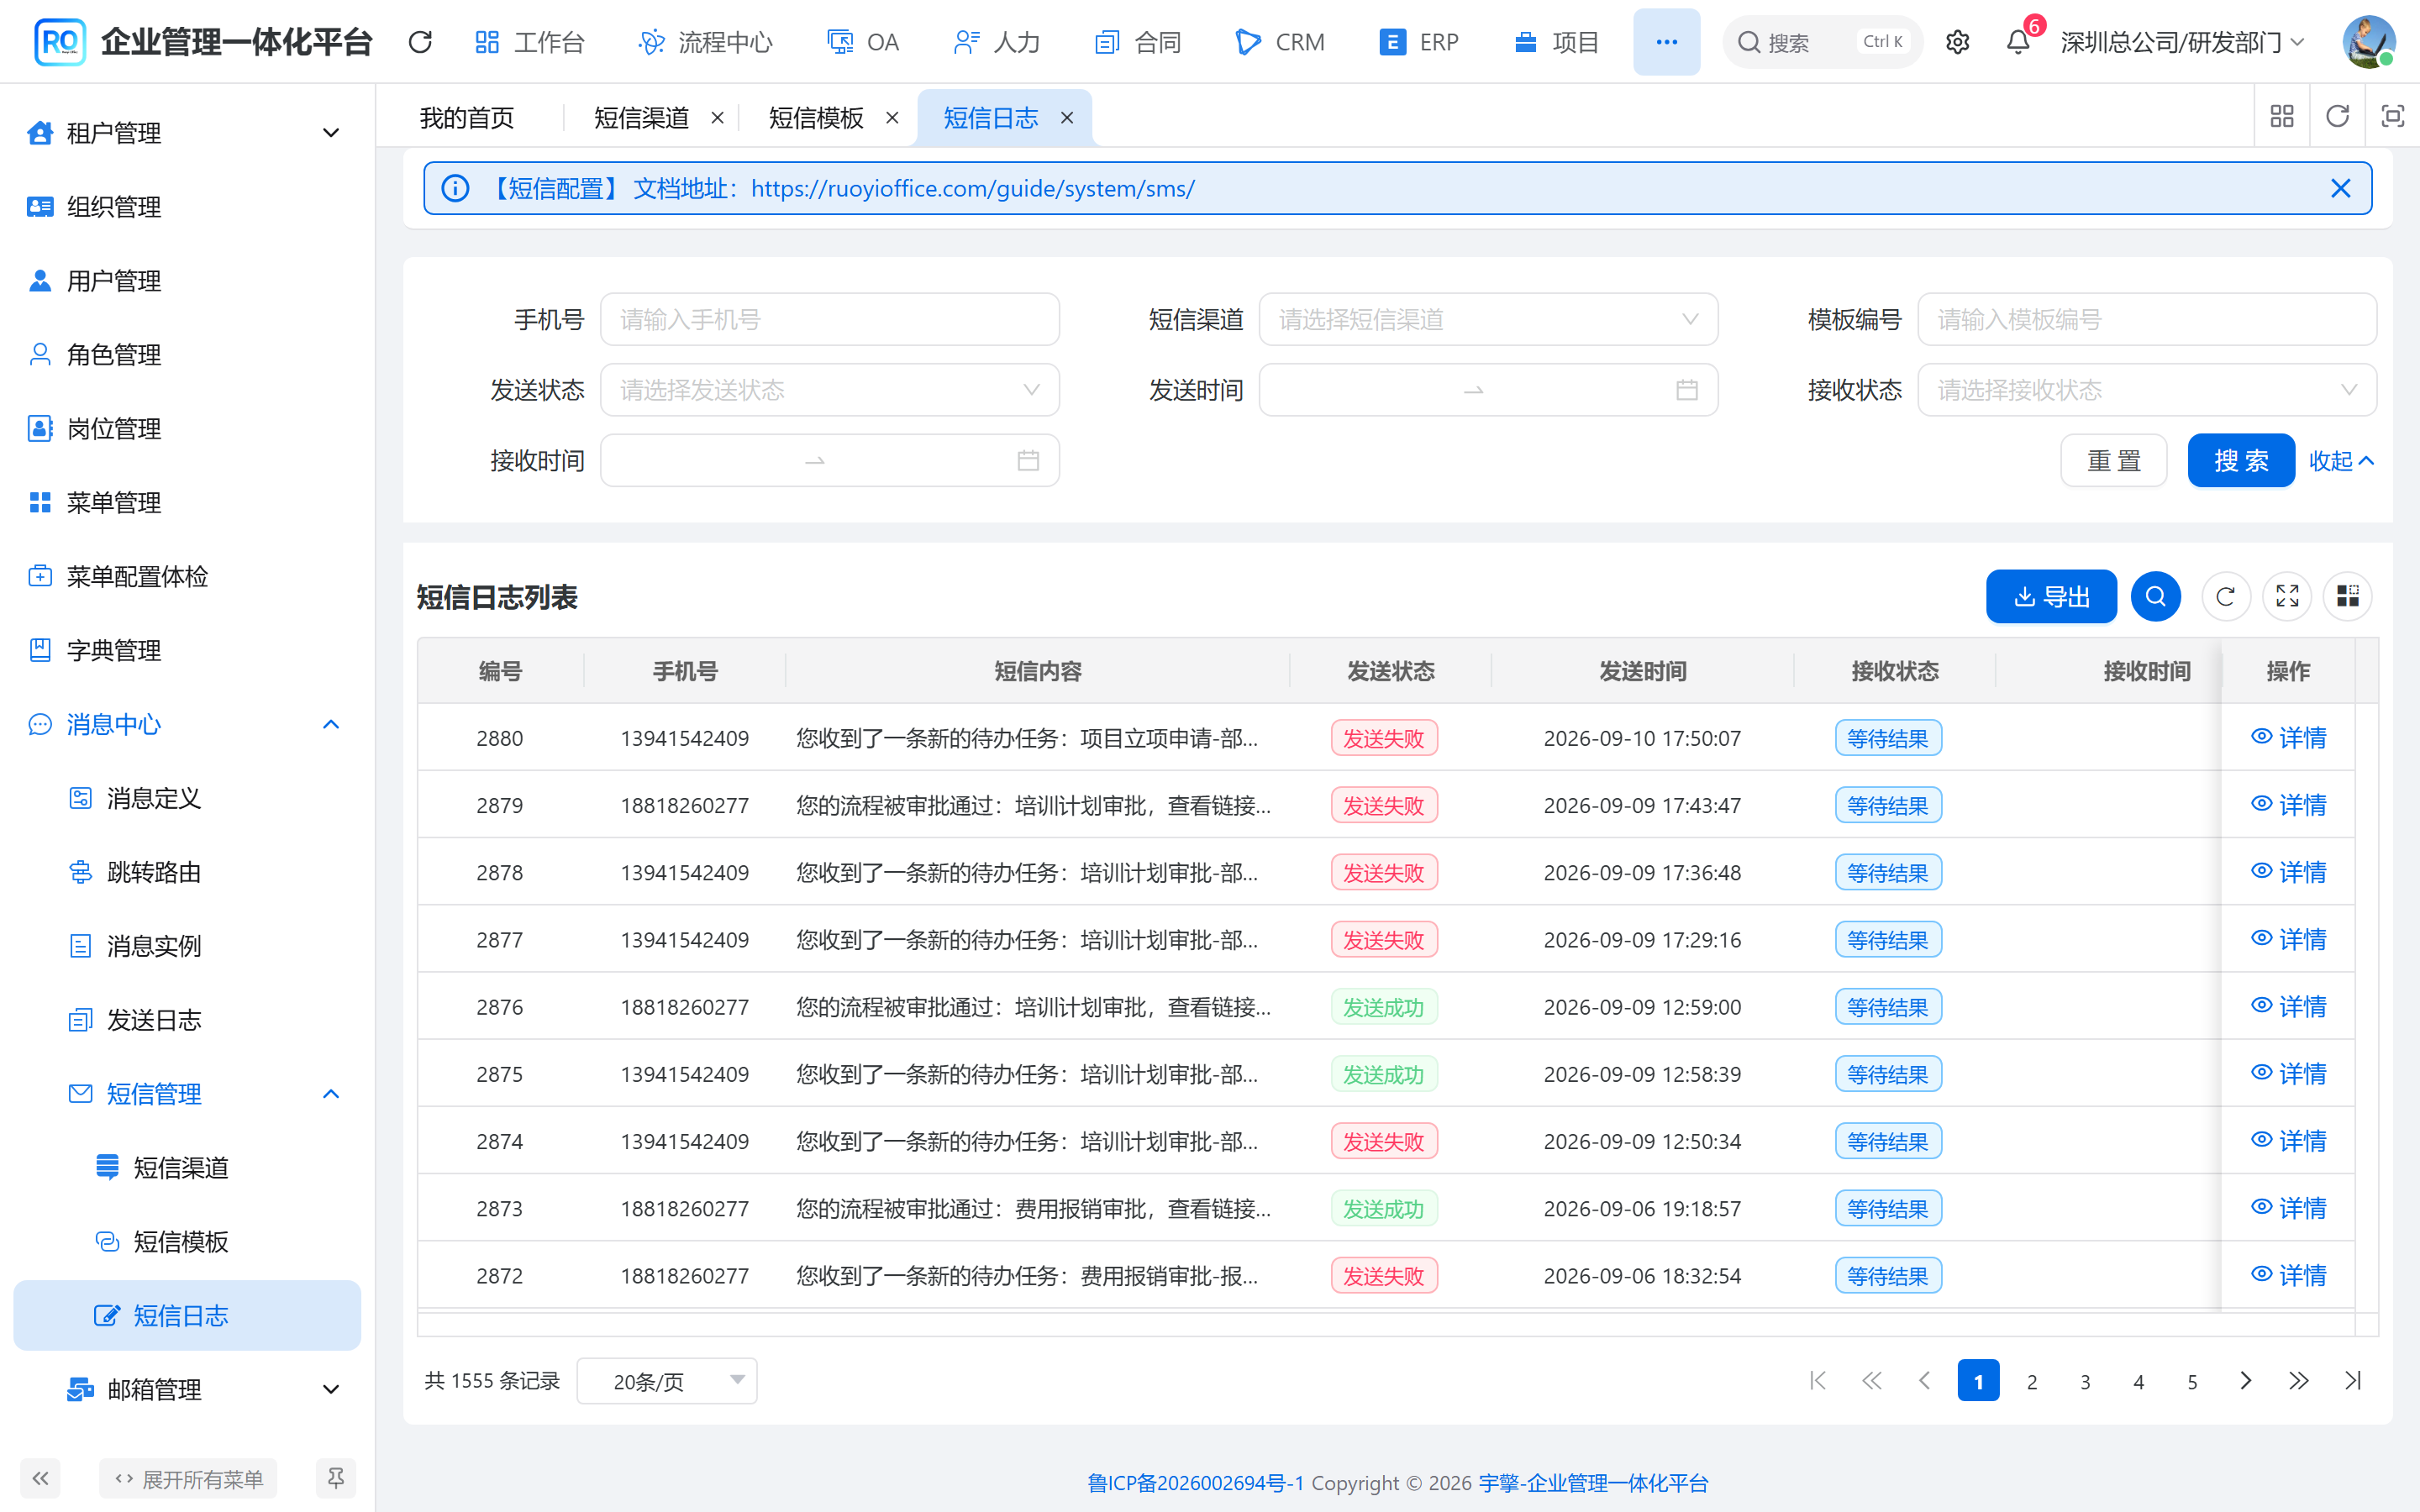Close the 短信日志 tab

(1067, 118)
